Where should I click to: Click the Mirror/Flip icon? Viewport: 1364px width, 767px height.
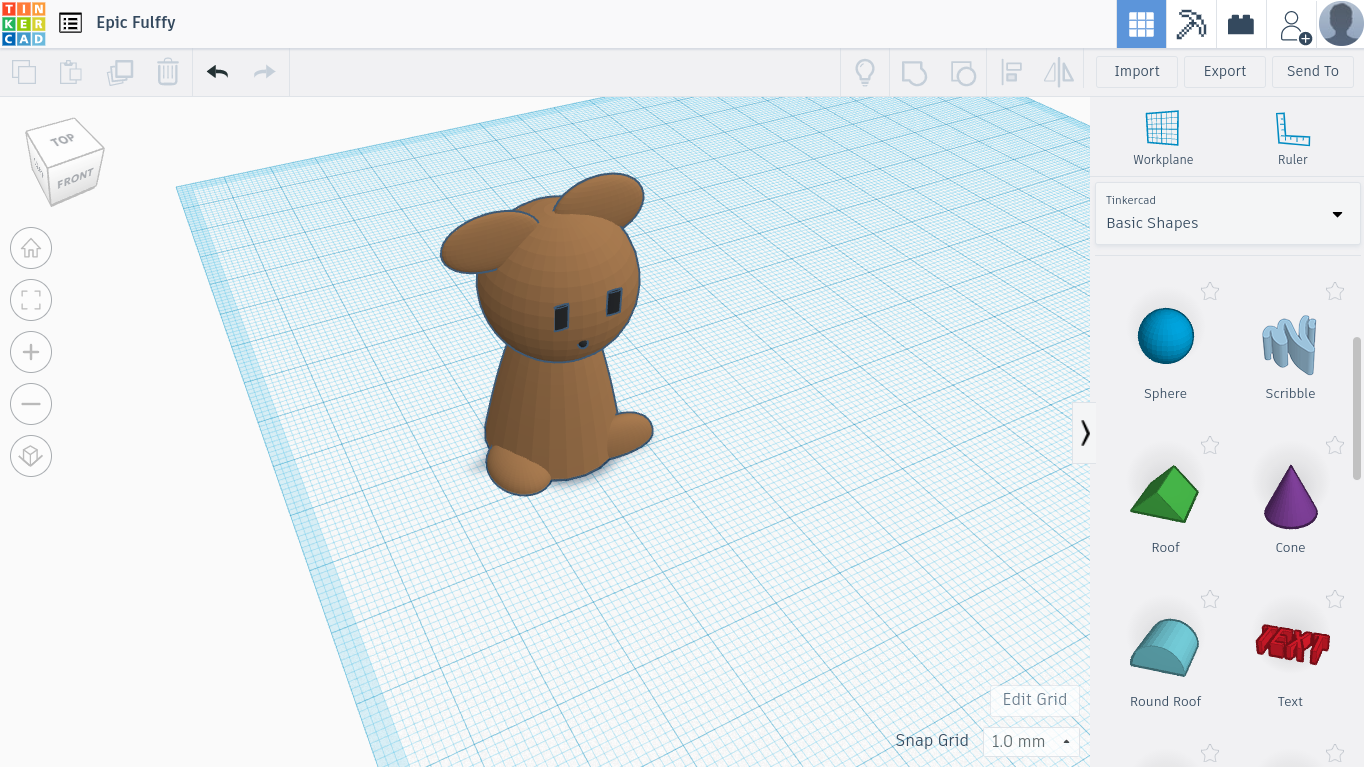click(1058, 72)
